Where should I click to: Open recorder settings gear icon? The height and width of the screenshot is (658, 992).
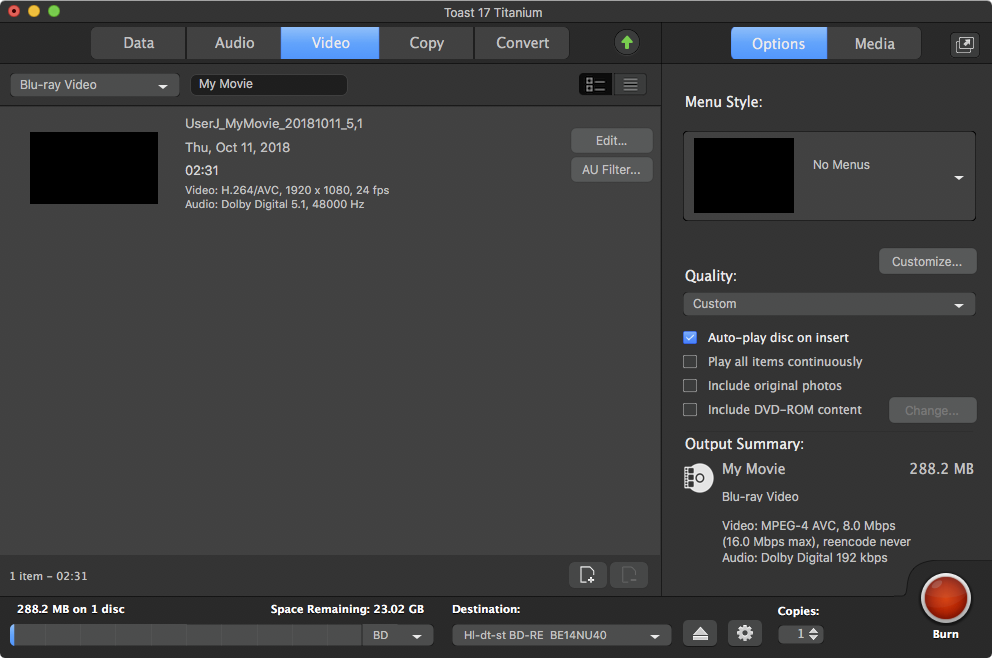click(745, 633)
